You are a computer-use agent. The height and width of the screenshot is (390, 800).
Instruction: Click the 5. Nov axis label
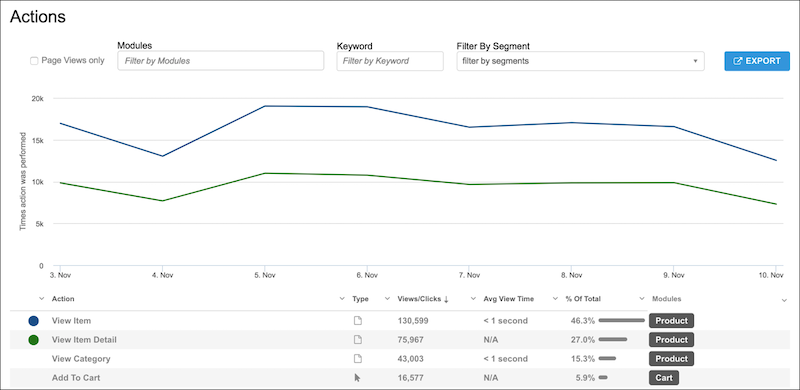[264, 275]
